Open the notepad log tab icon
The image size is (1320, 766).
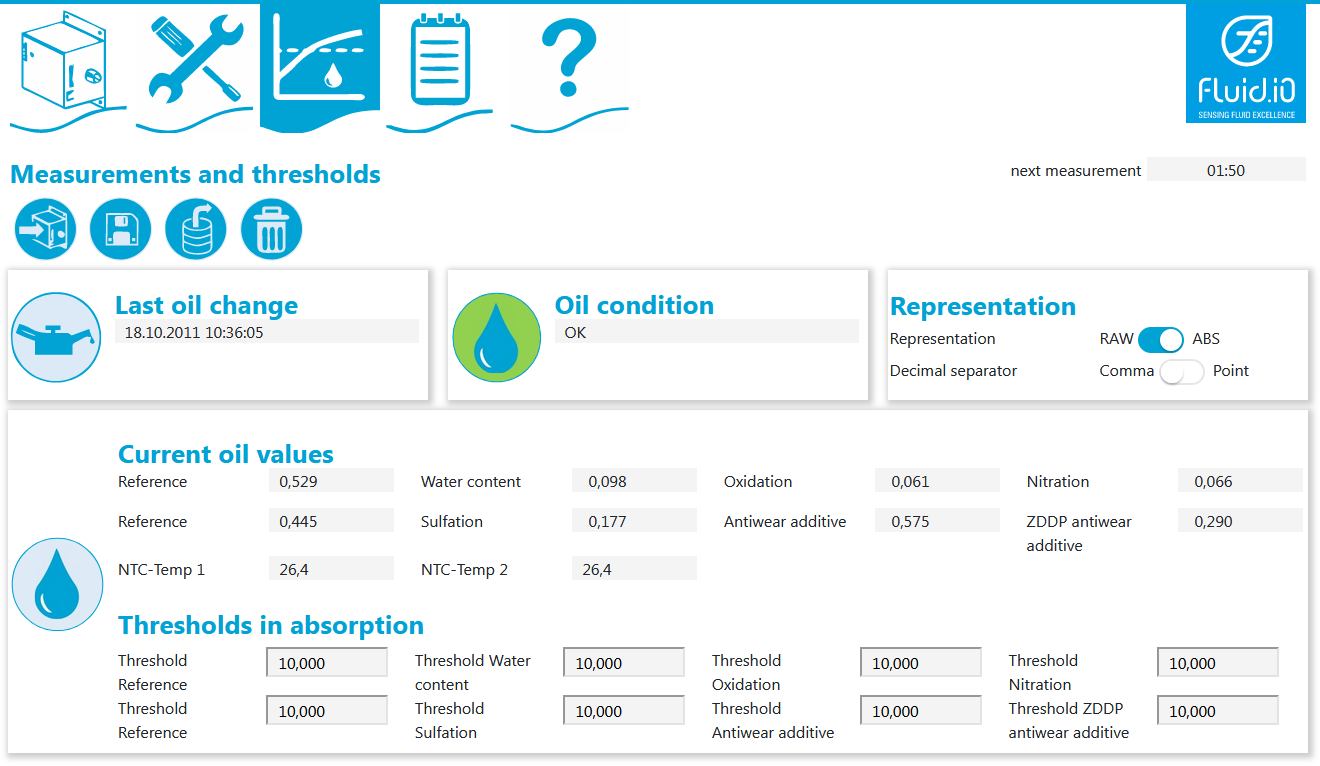click(x=440, y=62)
